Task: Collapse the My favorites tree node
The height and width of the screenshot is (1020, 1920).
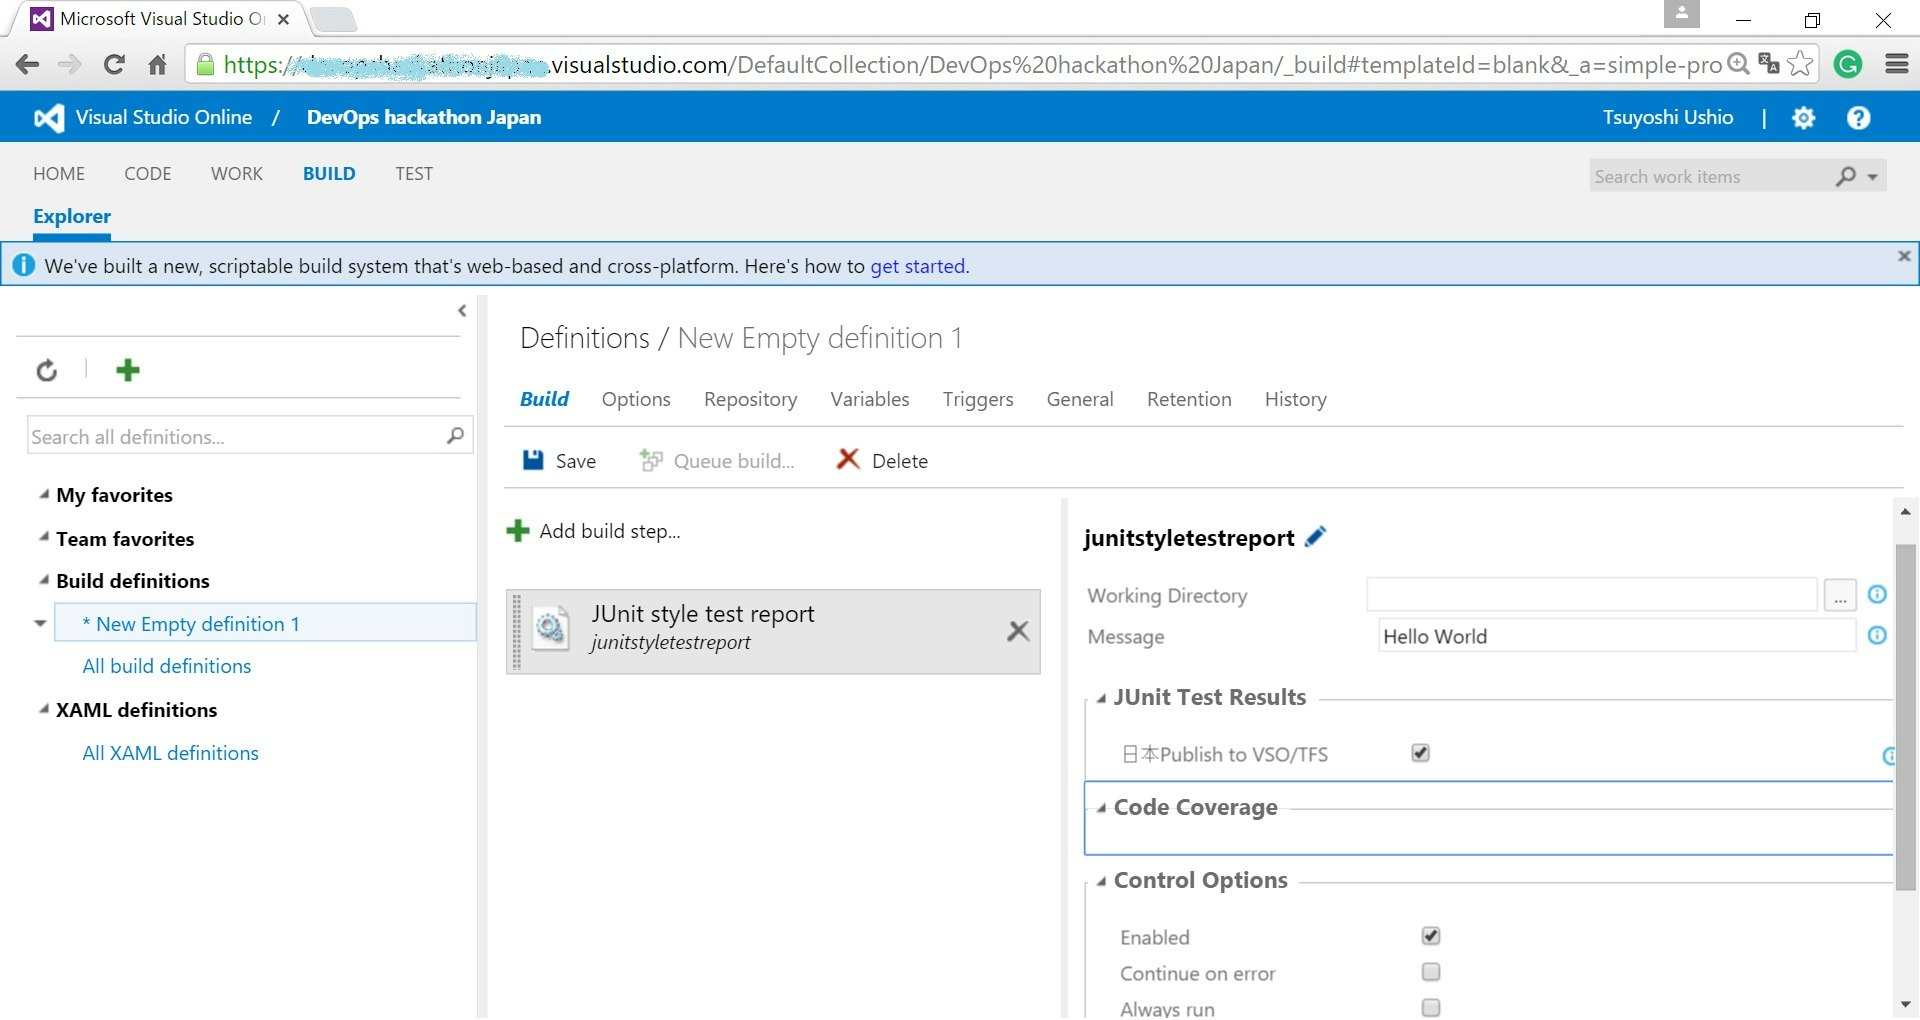Action: point(44,494)
